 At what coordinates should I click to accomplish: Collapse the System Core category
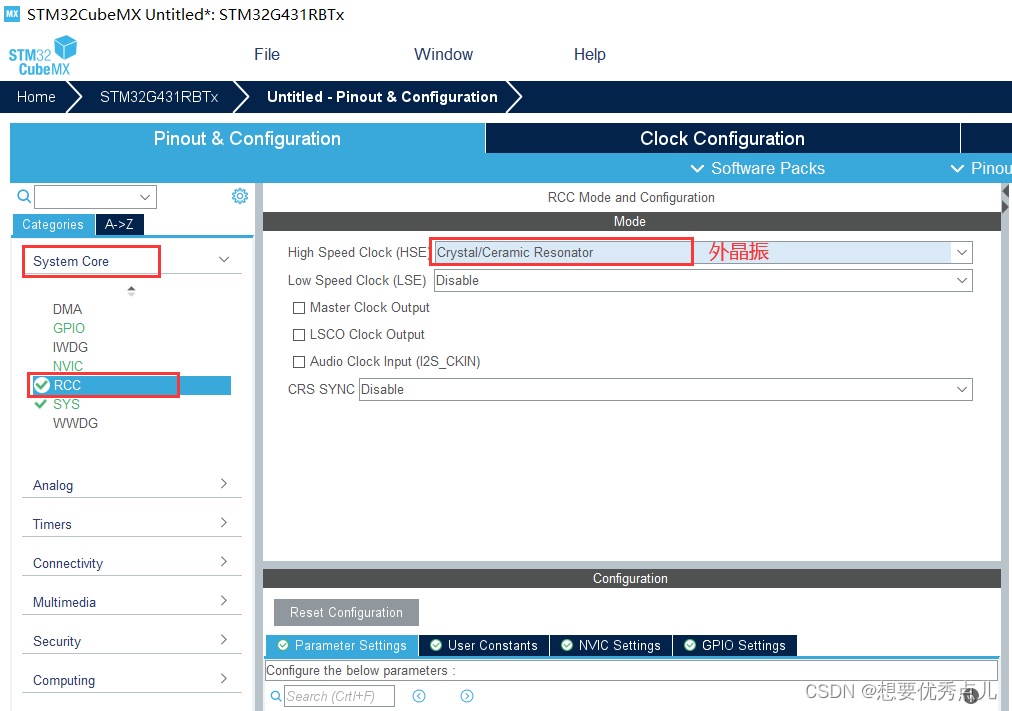(224, 259)
